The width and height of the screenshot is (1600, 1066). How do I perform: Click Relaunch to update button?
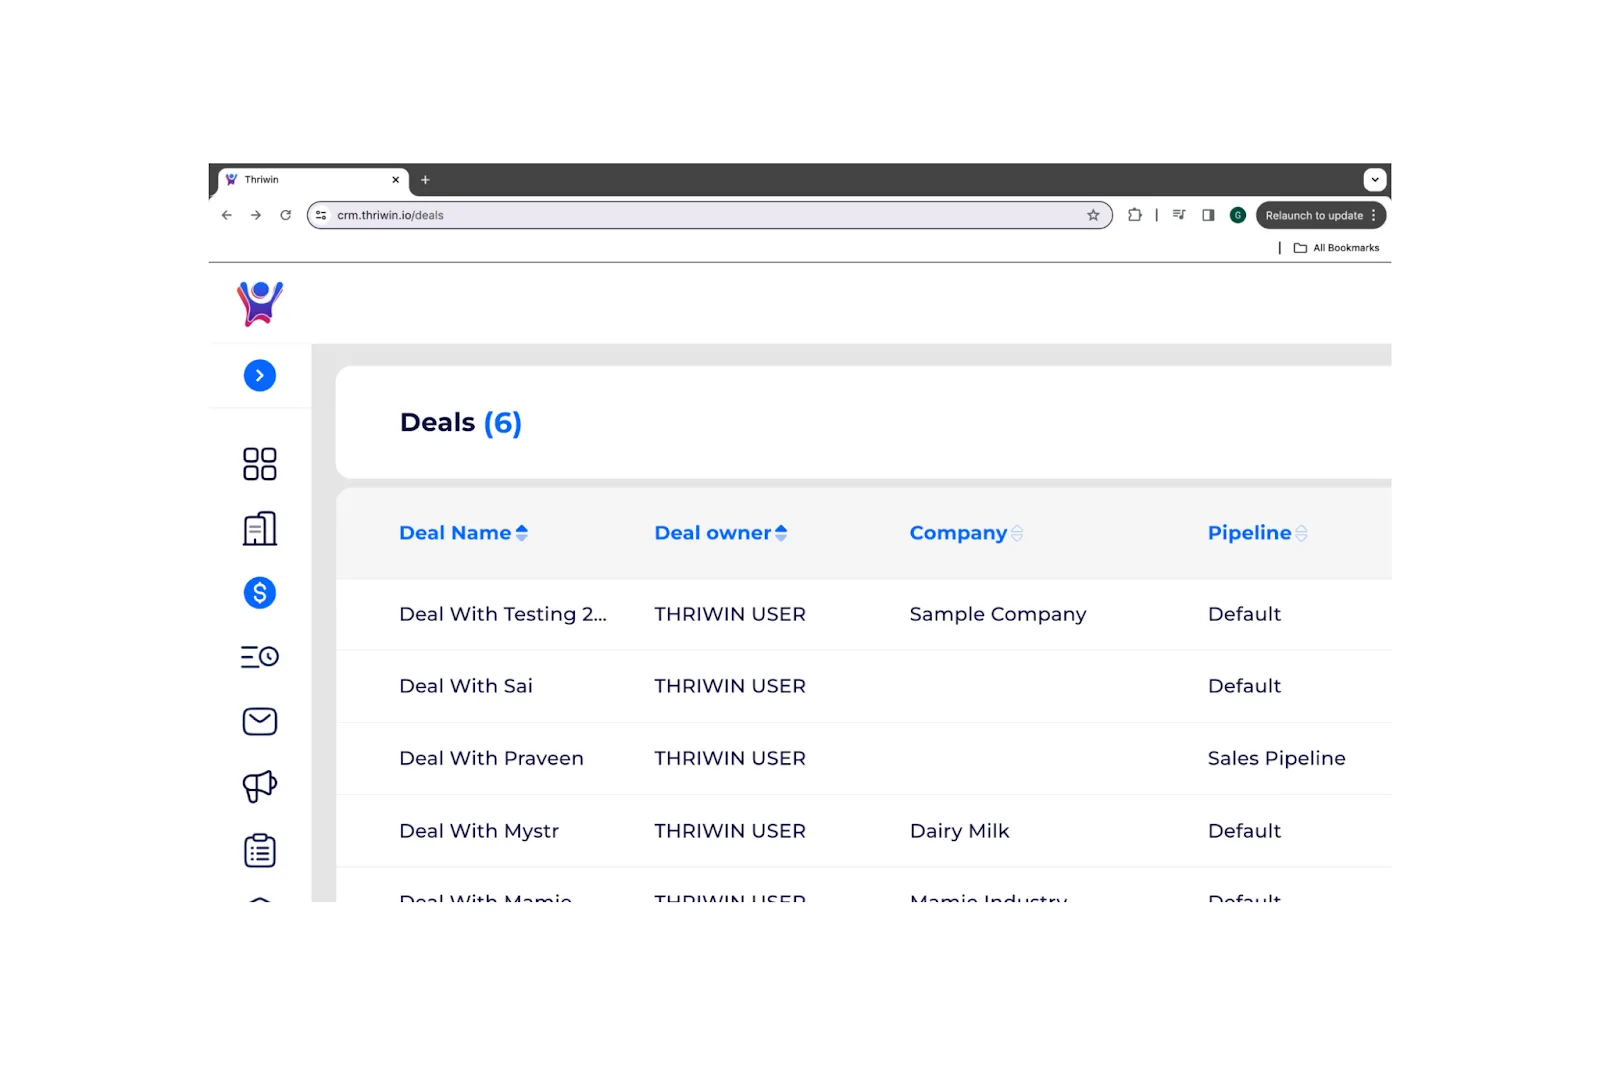click(1321, 215)
